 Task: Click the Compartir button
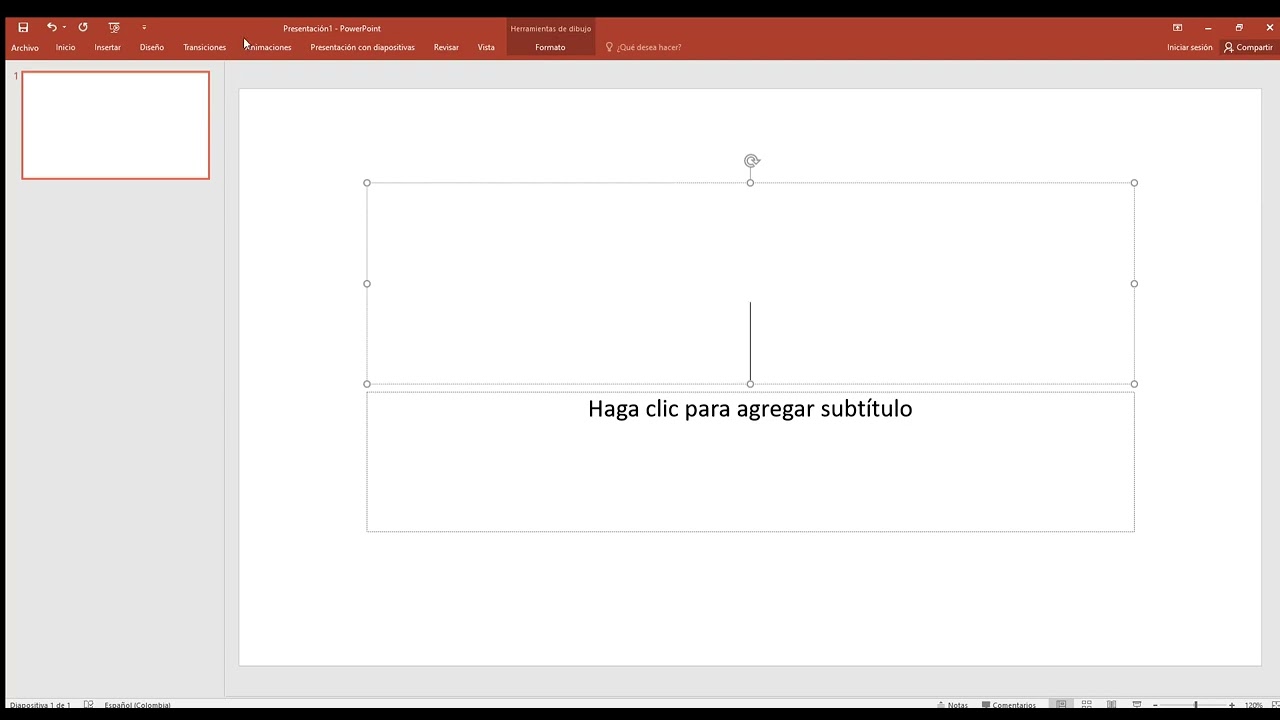point(1248,48)
